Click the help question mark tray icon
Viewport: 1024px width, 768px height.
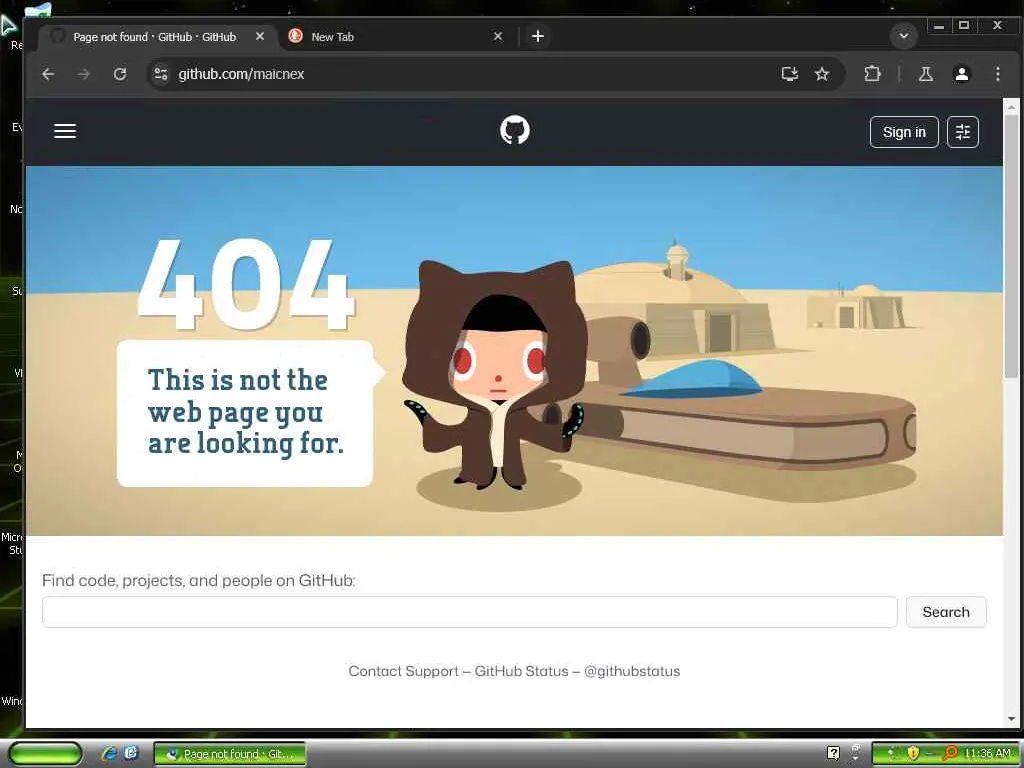pyautogui.click(x=833, y=753)
